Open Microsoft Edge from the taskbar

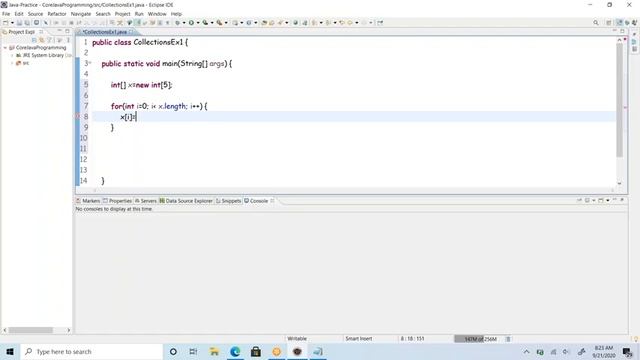[x=235, y=351]
